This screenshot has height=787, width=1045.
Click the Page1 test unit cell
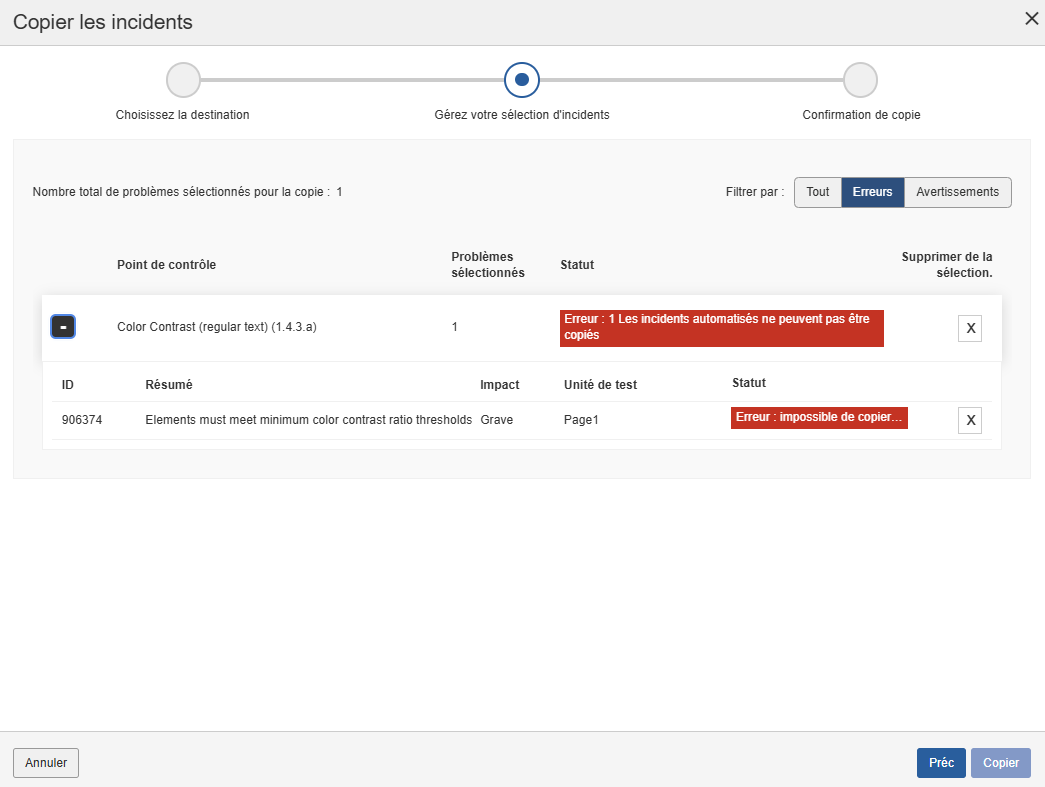click(581, 420)
